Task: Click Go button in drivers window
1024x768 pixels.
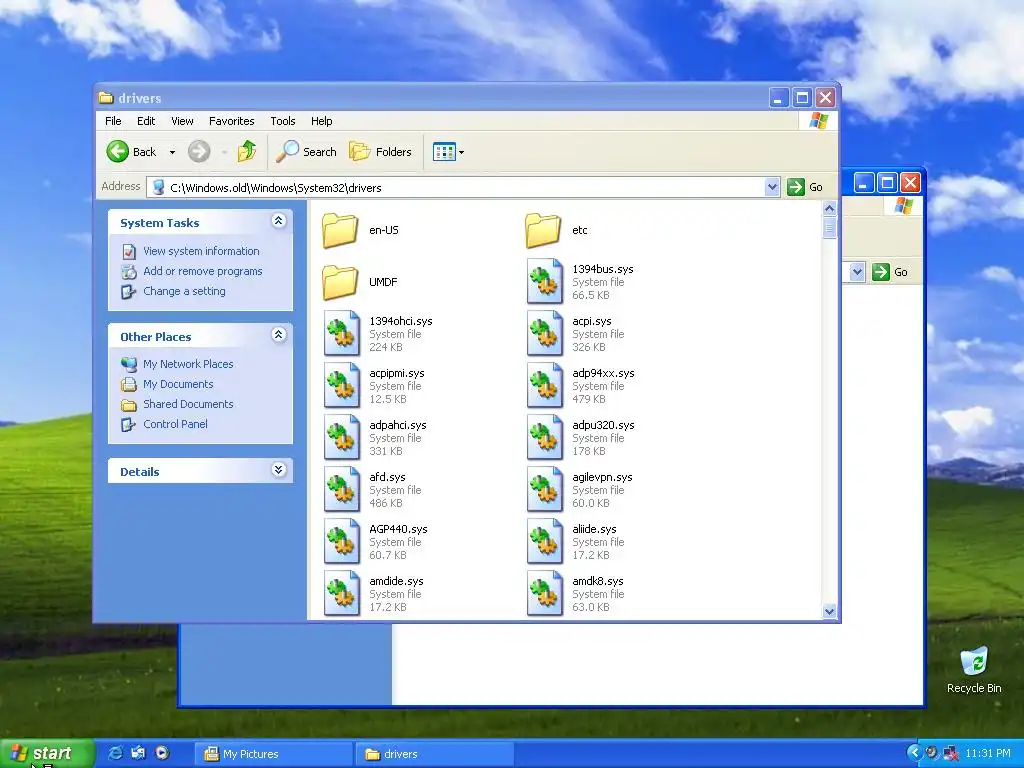Action: click(x=805, y=187)
